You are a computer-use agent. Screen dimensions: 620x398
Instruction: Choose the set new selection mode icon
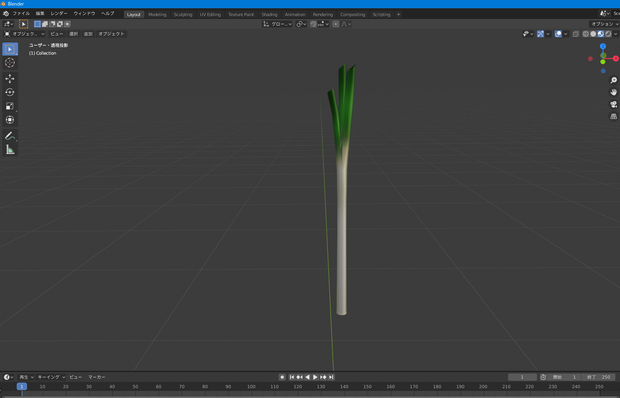pos(37,24)
